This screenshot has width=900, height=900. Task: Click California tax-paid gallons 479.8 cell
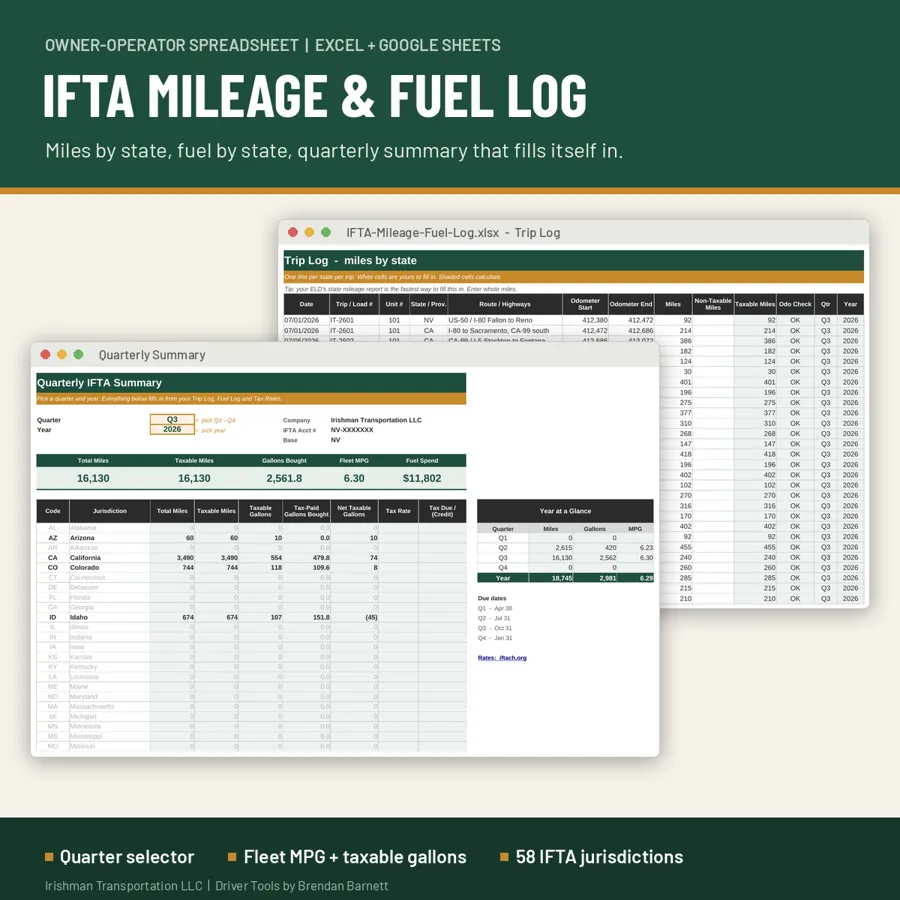click(x=307, y=558)
